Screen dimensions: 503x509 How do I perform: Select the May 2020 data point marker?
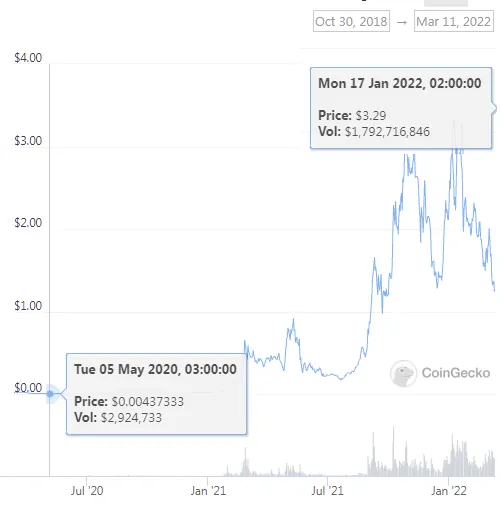tap(50, 394)
